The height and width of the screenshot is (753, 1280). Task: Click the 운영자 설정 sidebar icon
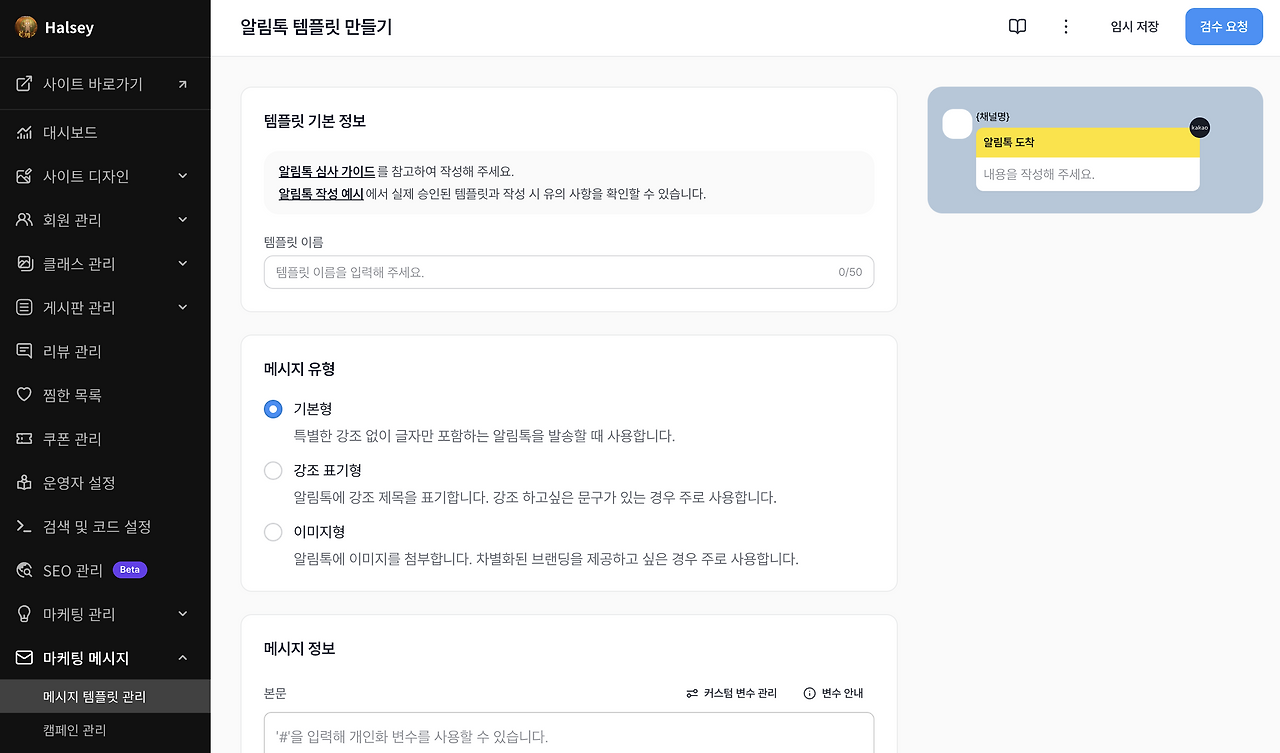click(x=24, y=482)
